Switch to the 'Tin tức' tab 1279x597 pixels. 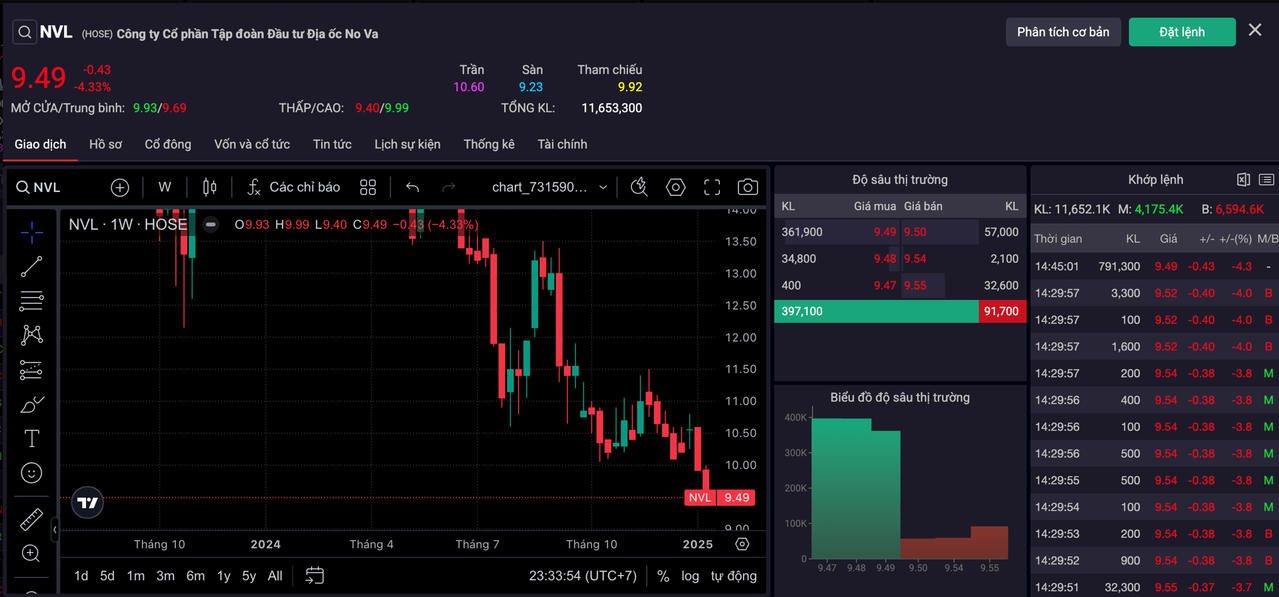point(332,144)
